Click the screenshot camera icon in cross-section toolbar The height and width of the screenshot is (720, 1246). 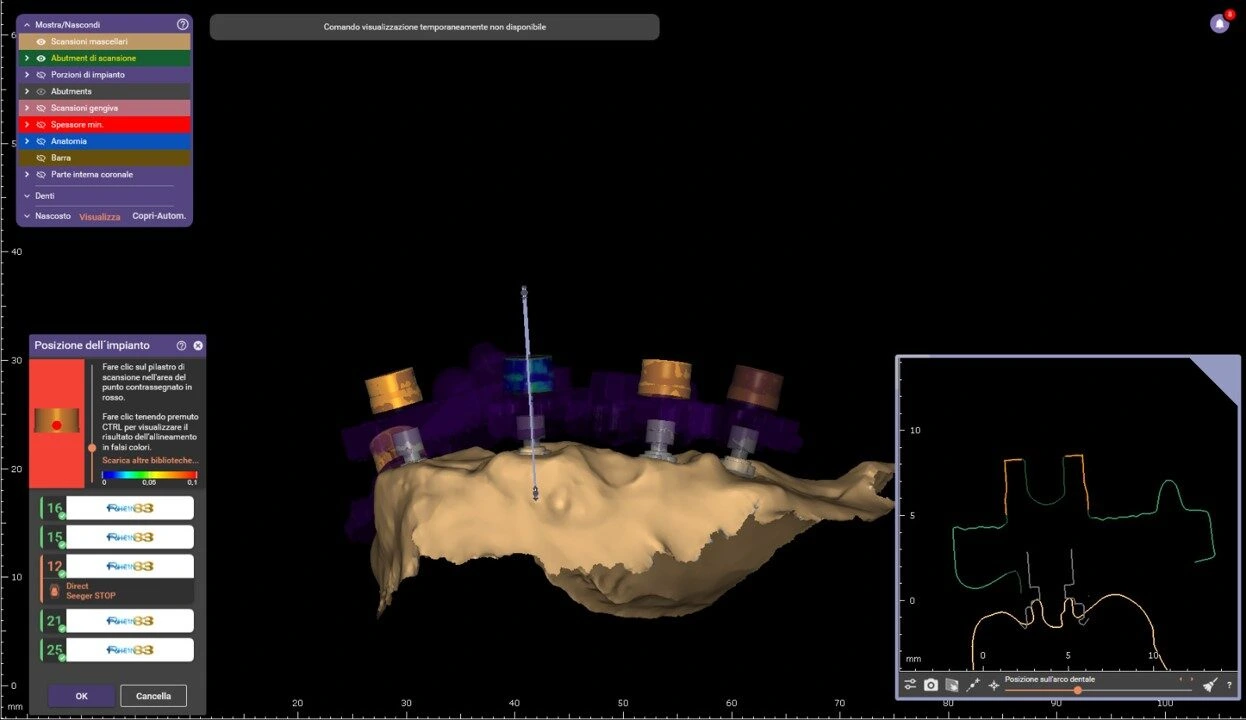(x=931, y=685)
